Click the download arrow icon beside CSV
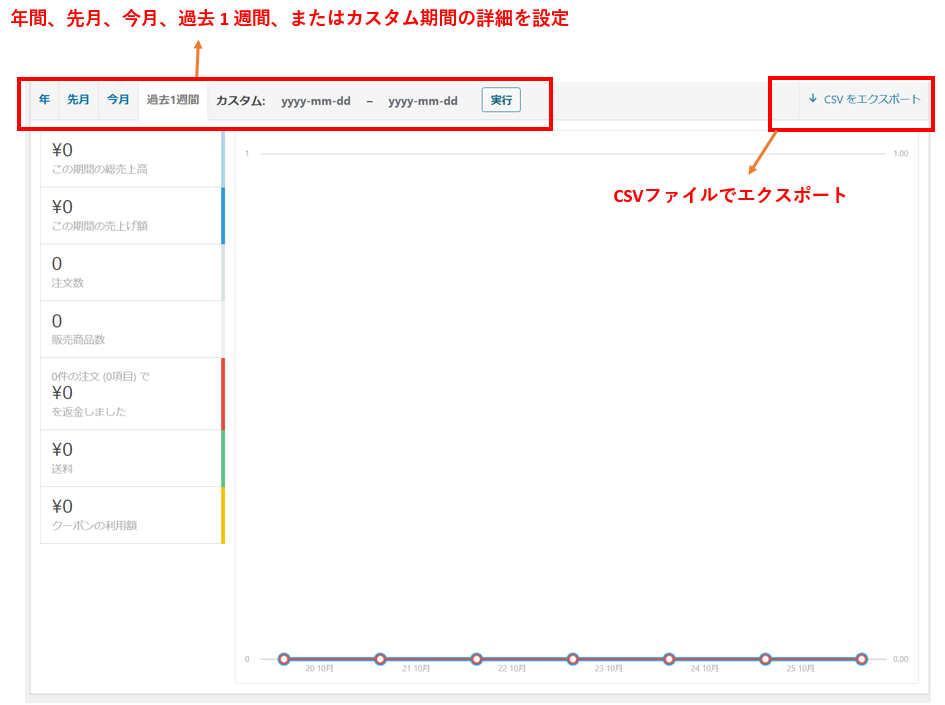Screen dimensions: 945x705 coord(813,99)
